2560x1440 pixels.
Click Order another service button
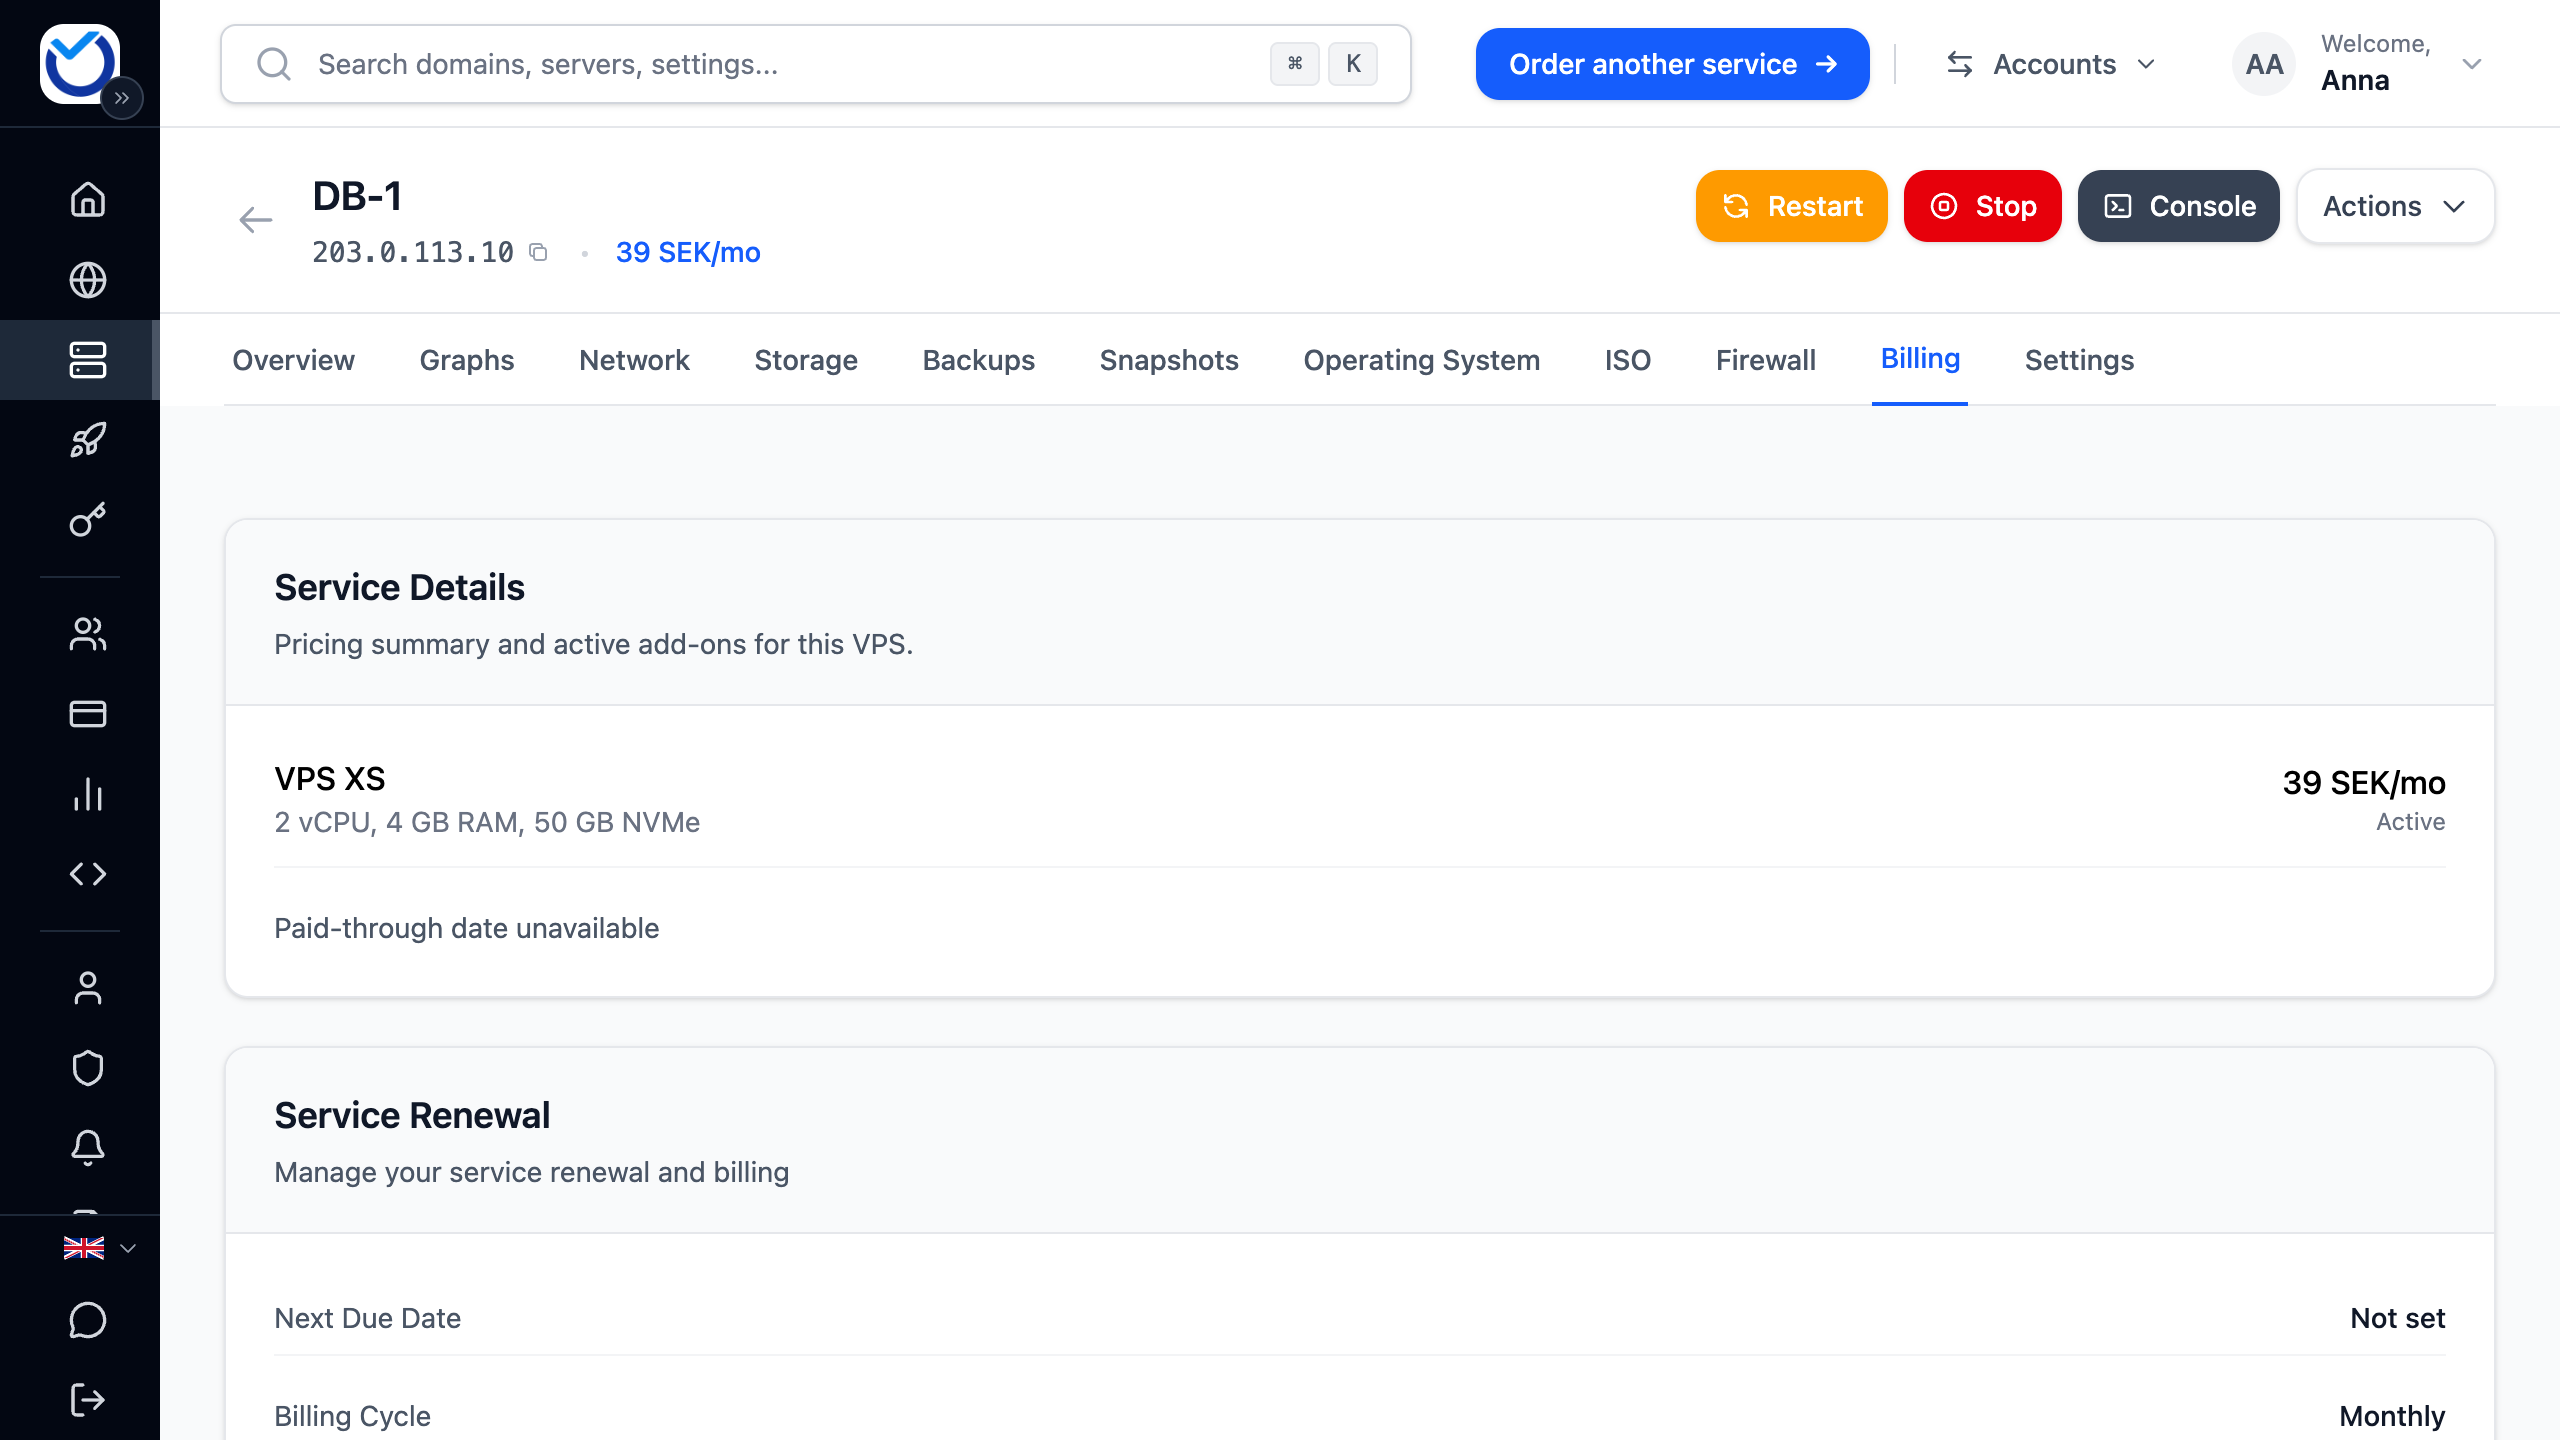click(x=1673, y=64)
